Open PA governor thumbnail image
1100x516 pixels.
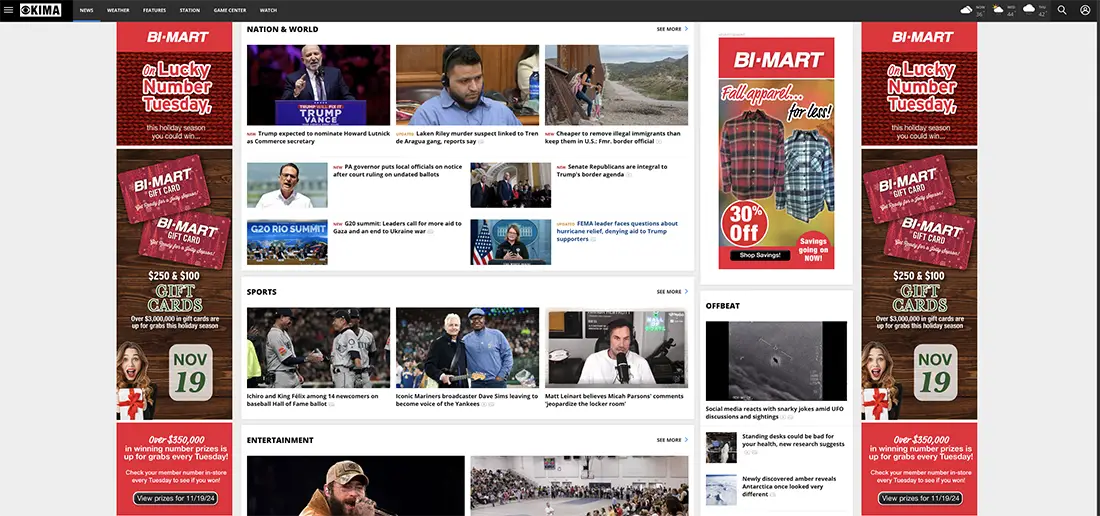pyautogui.click(x=287, y=185)
